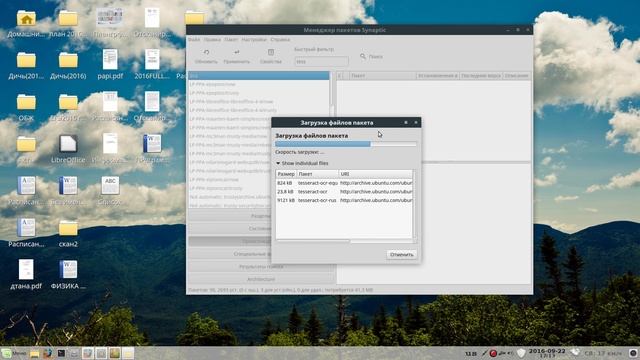Click Результаты поиска filter button

pyautogui.click(x=261, y=267)
